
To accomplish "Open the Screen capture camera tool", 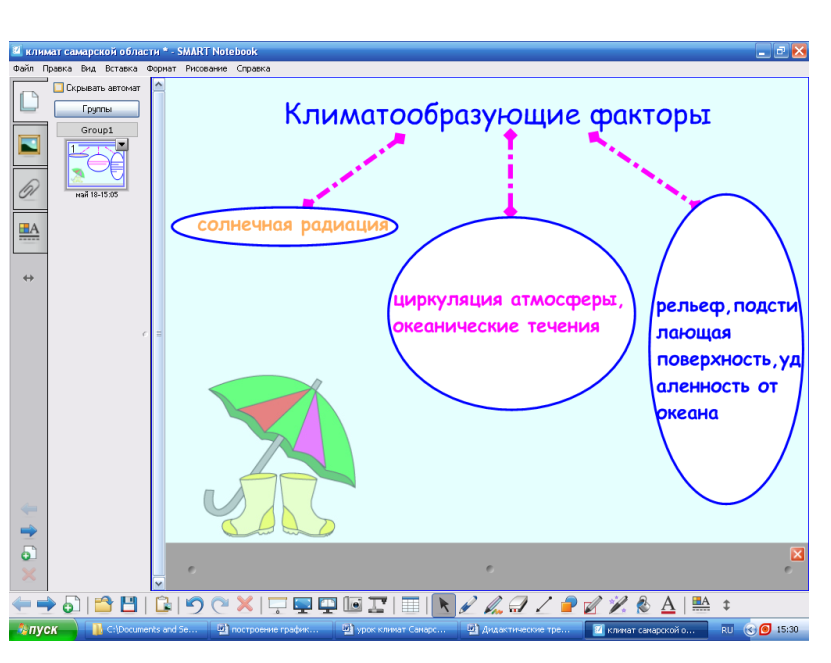I will pos(352,604).
